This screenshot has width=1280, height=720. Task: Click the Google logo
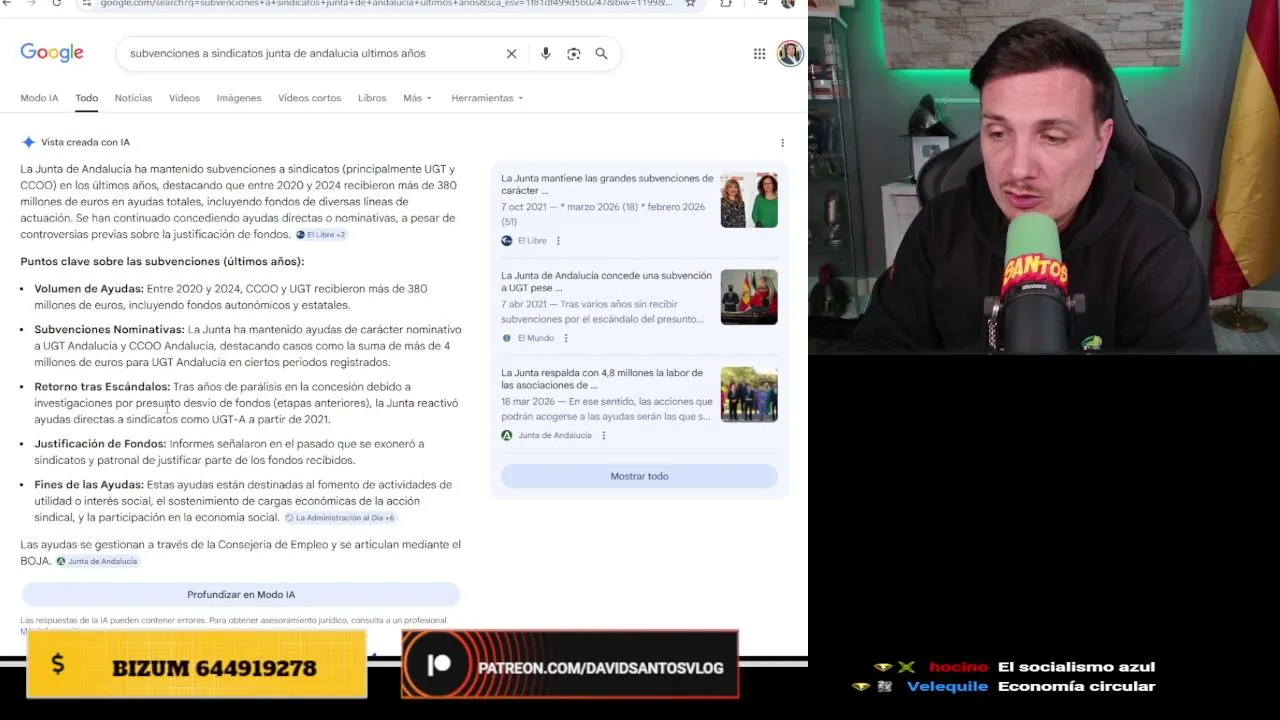52,53
